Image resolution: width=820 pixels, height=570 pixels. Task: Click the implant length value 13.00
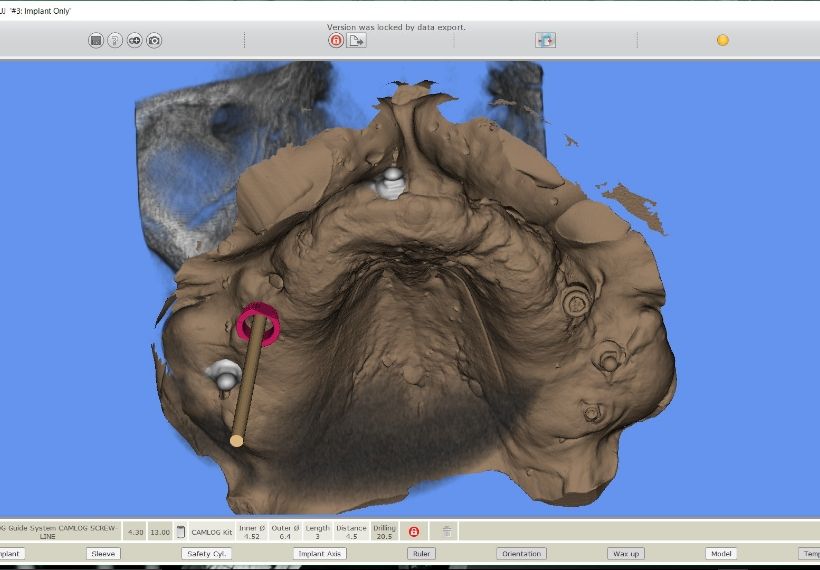[160, 532]
